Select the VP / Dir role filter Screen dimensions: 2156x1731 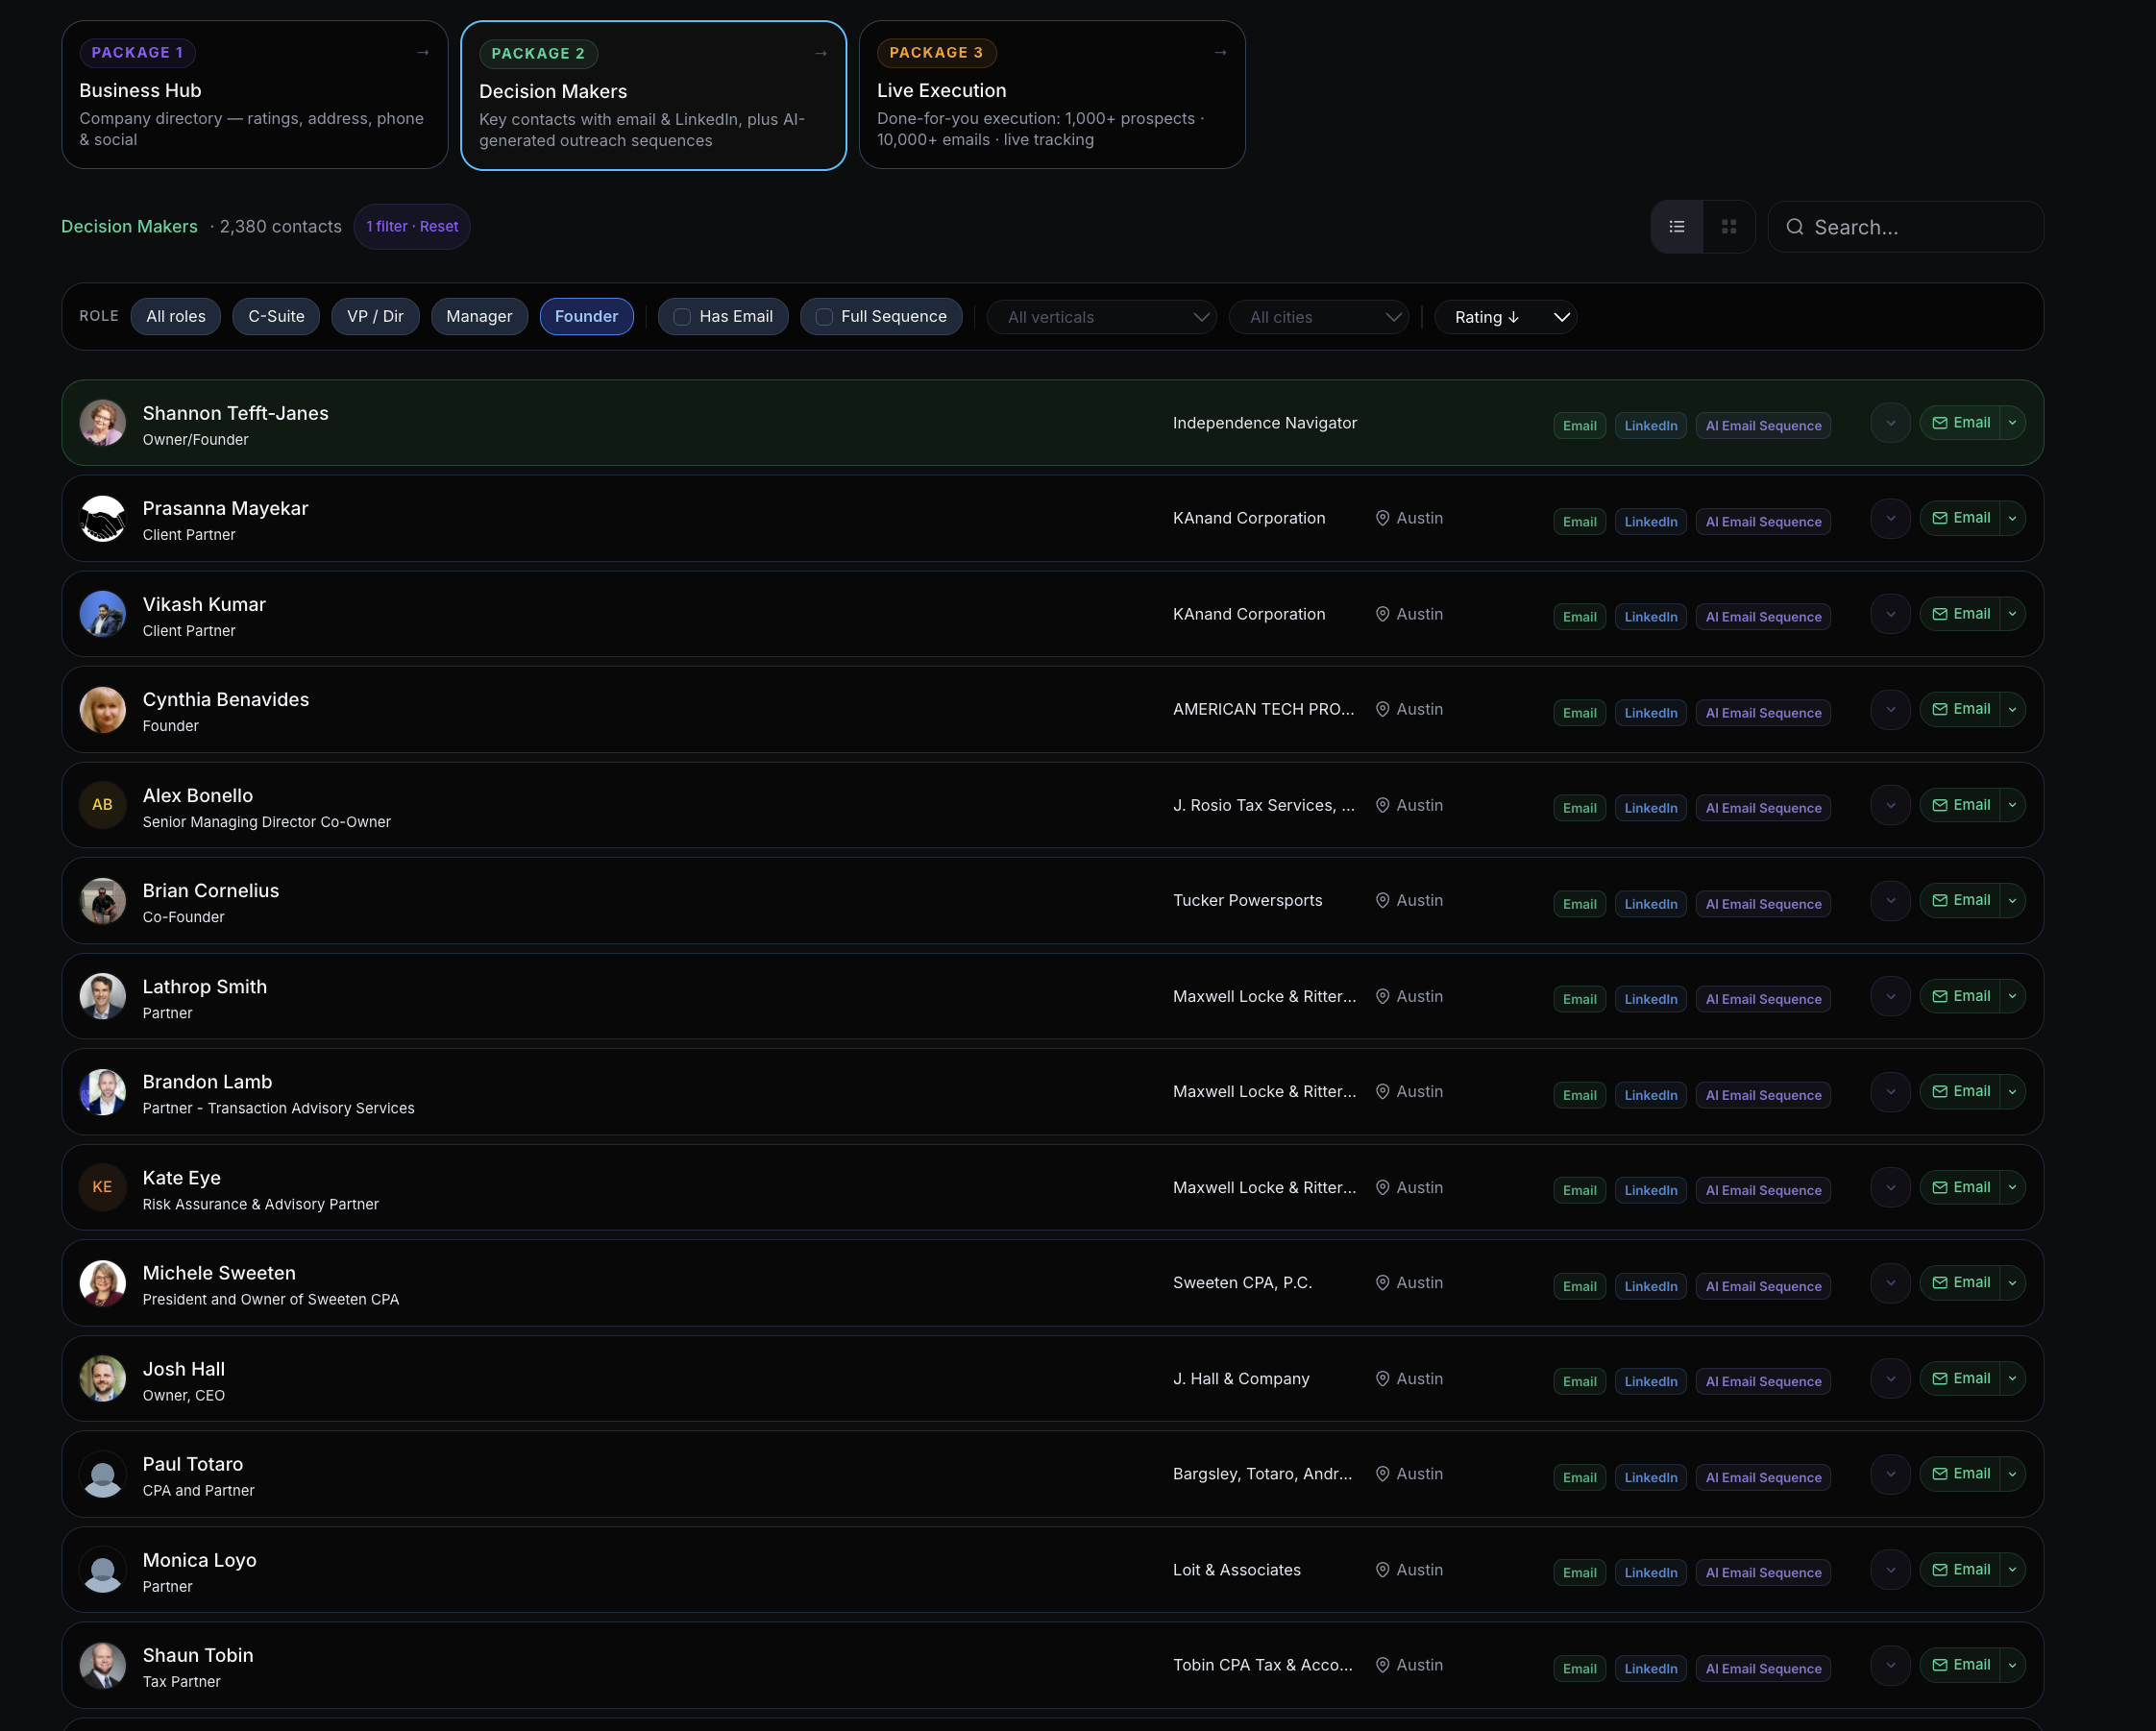[375, 317]
